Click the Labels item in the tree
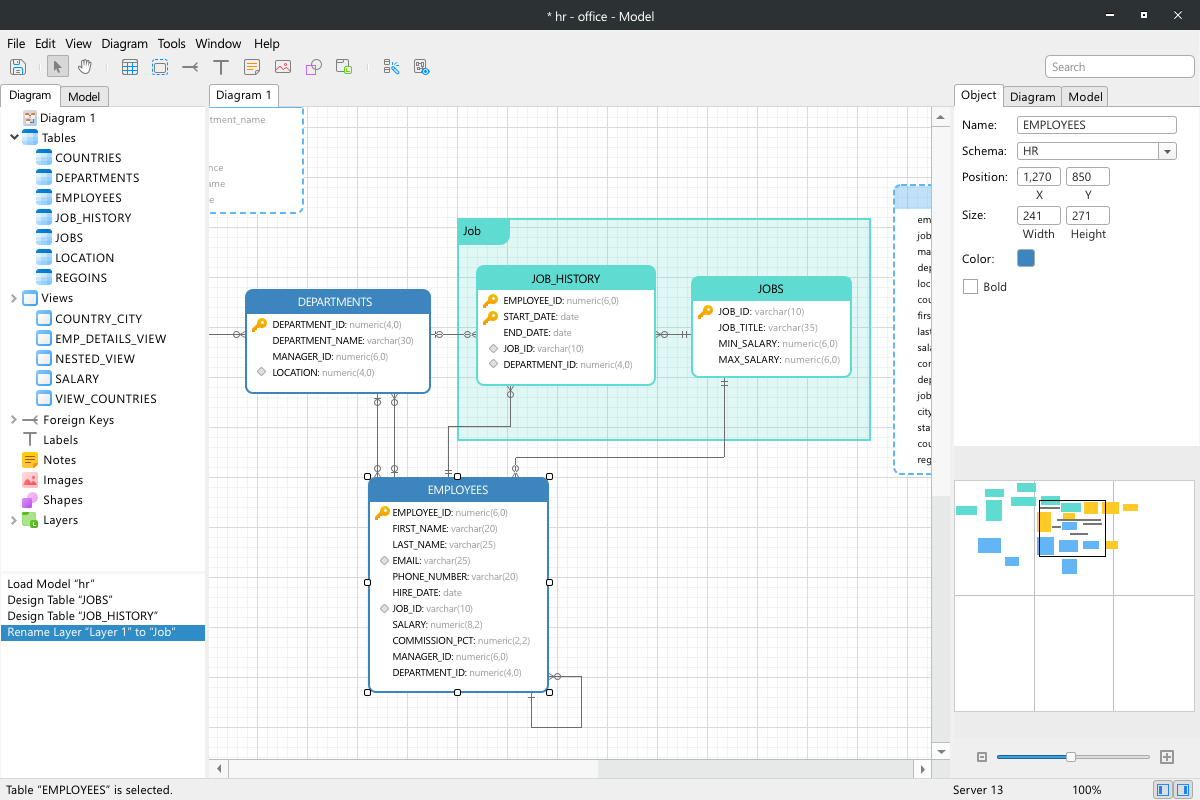1200x800 pixels. click(x=60, y=440)
